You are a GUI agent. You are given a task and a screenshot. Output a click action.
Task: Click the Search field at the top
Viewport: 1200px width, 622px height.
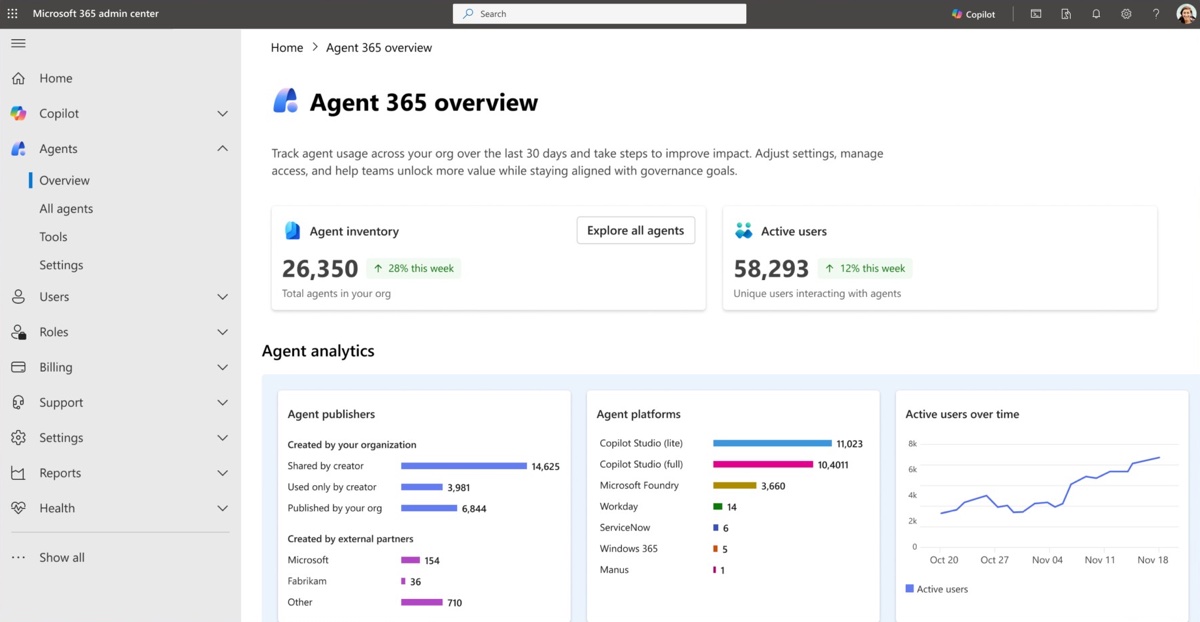pyautogui.click(x=600, y=13)
